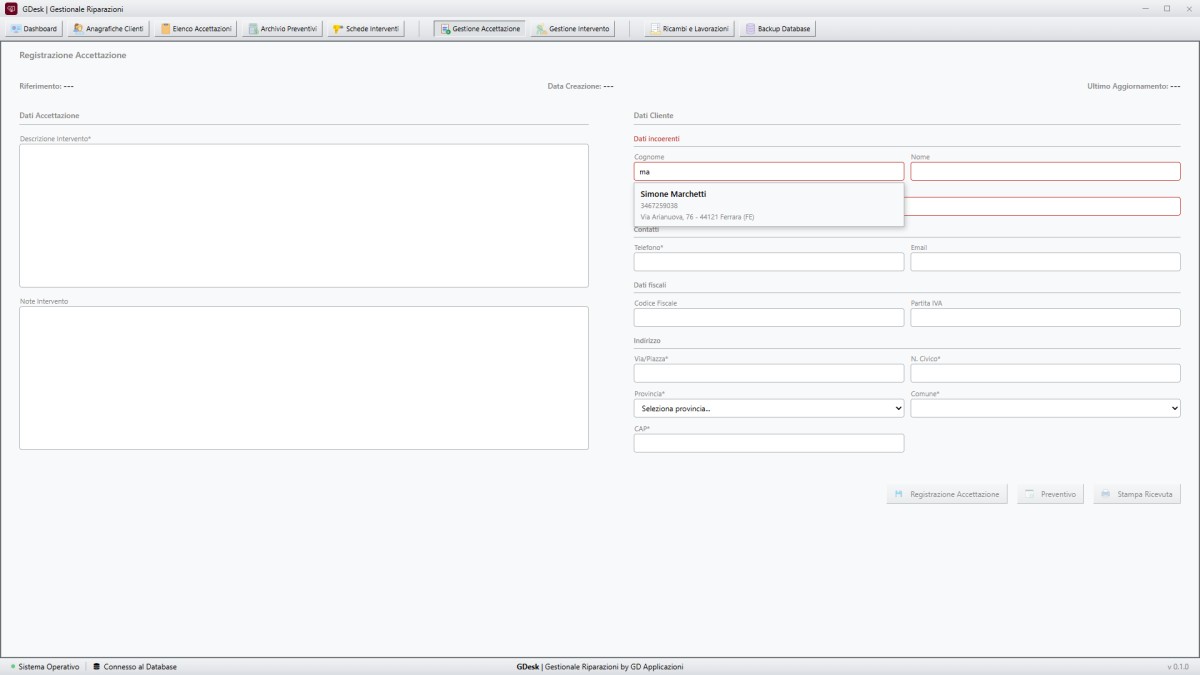Click the status bar text "Gestionale Riparazioni by GD Applicazioni"
The image size is (1200, 675).
(615, 667)
